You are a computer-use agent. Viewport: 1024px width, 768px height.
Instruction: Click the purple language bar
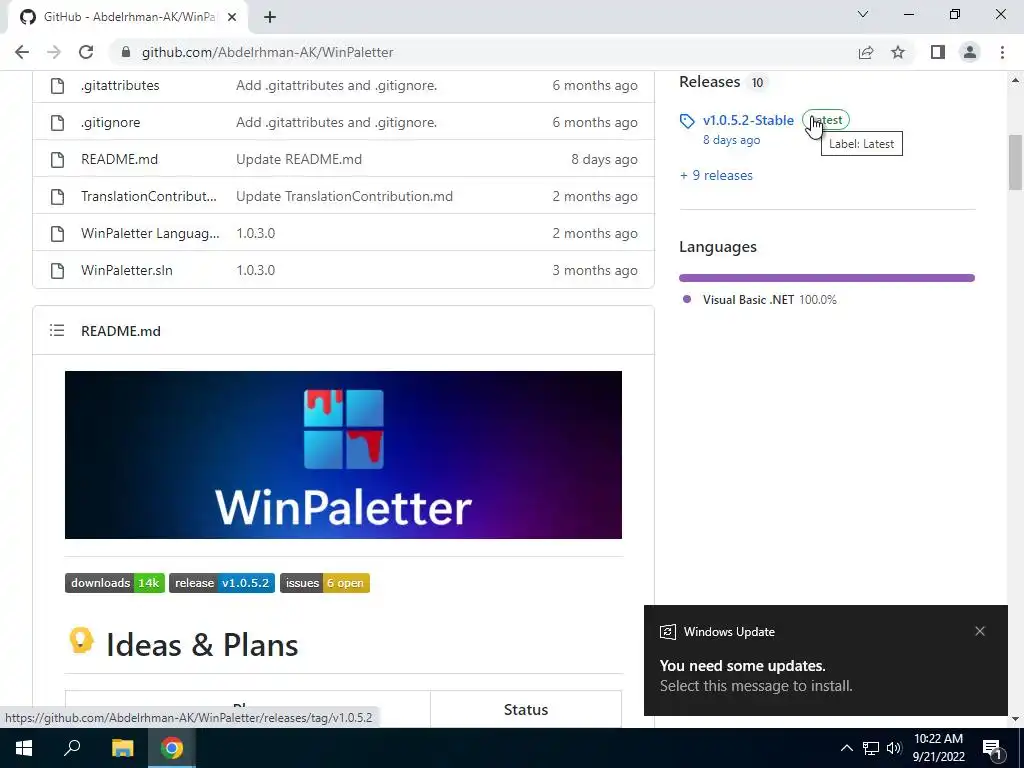[827, 278]
